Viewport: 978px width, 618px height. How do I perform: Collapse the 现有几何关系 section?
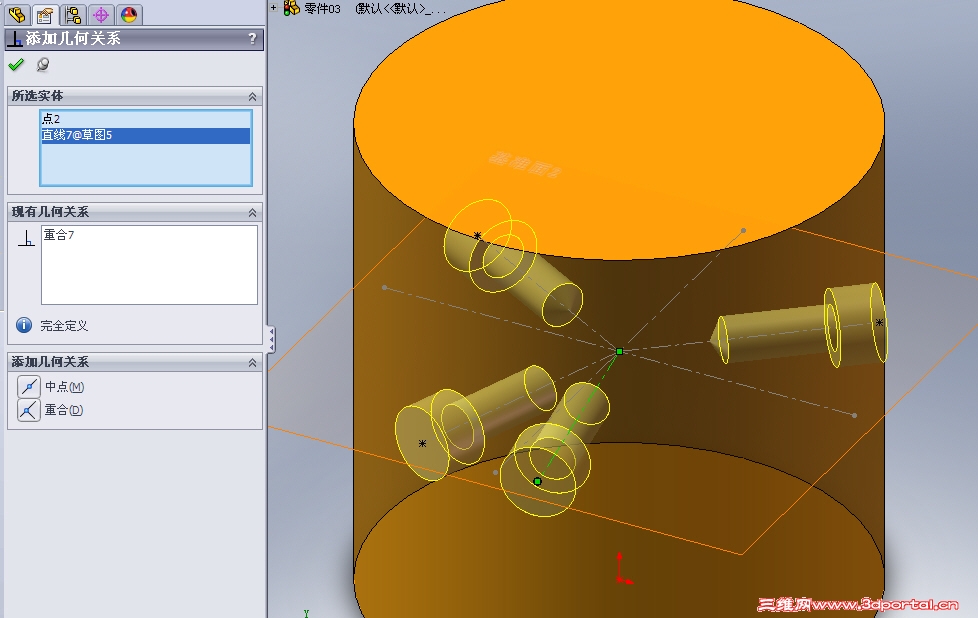click(253, 213)
